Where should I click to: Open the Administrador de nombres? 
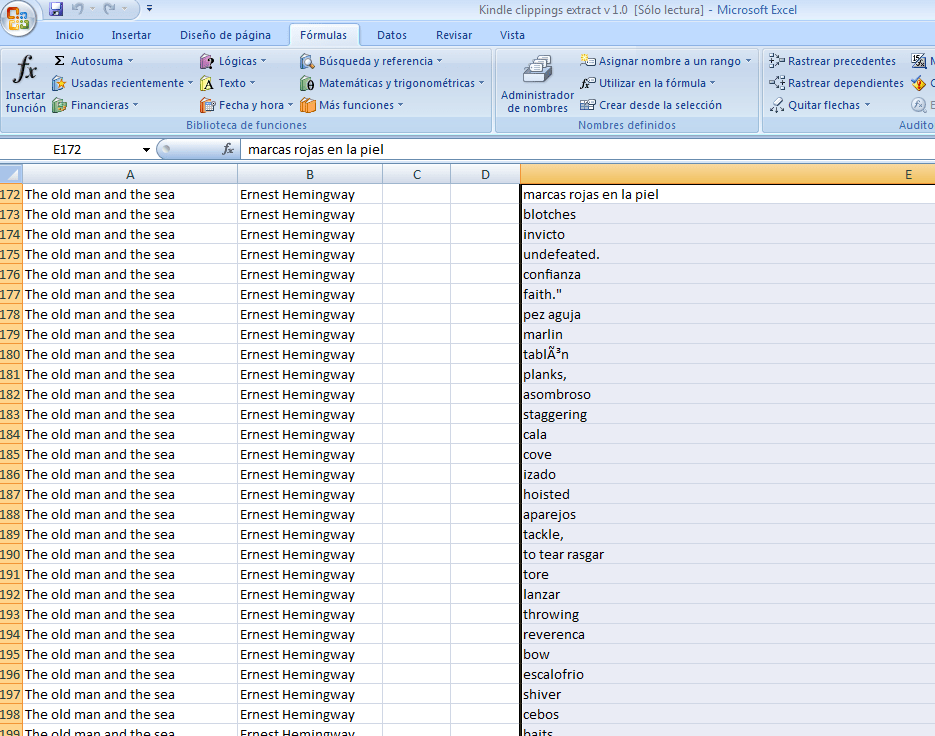click(x=537, y=84)
